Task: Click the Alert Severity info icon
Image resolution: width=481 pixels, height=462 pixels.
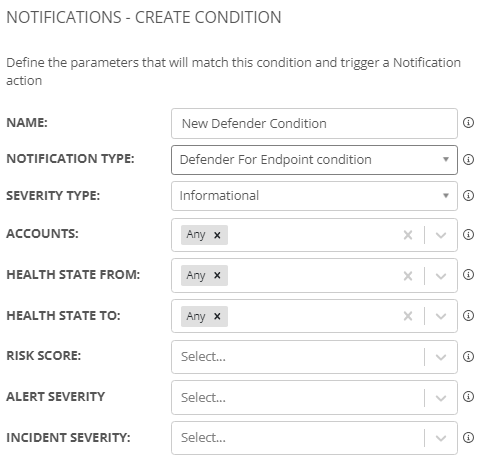Action: [x=468, y=397]
